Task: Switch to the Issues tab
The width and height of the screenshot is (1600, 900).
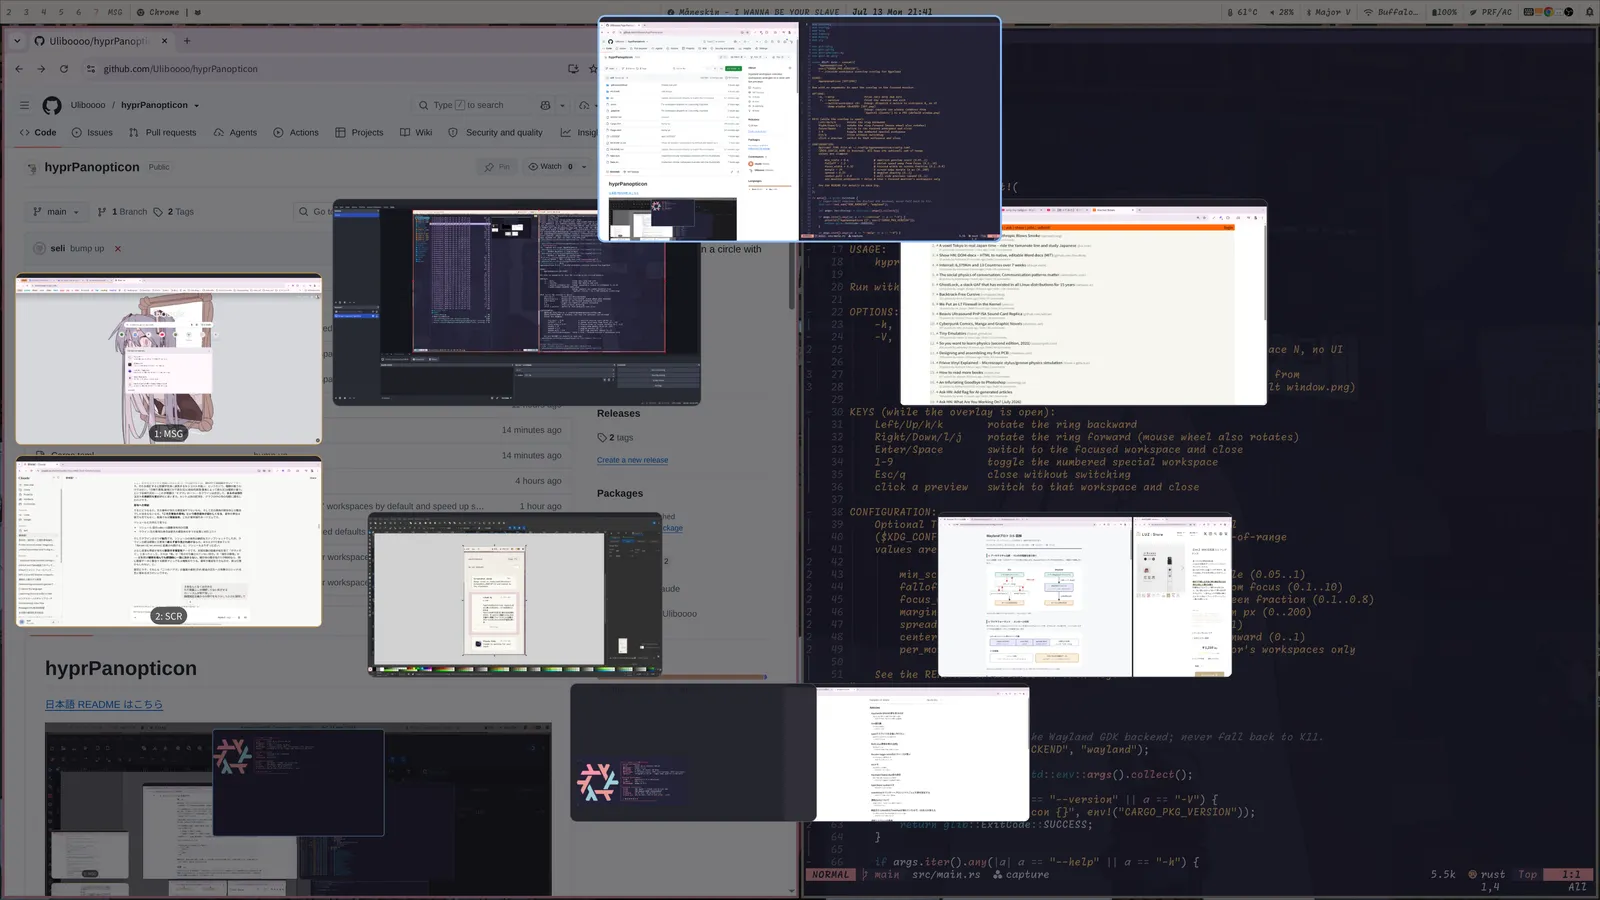Action: click(92, 132)
